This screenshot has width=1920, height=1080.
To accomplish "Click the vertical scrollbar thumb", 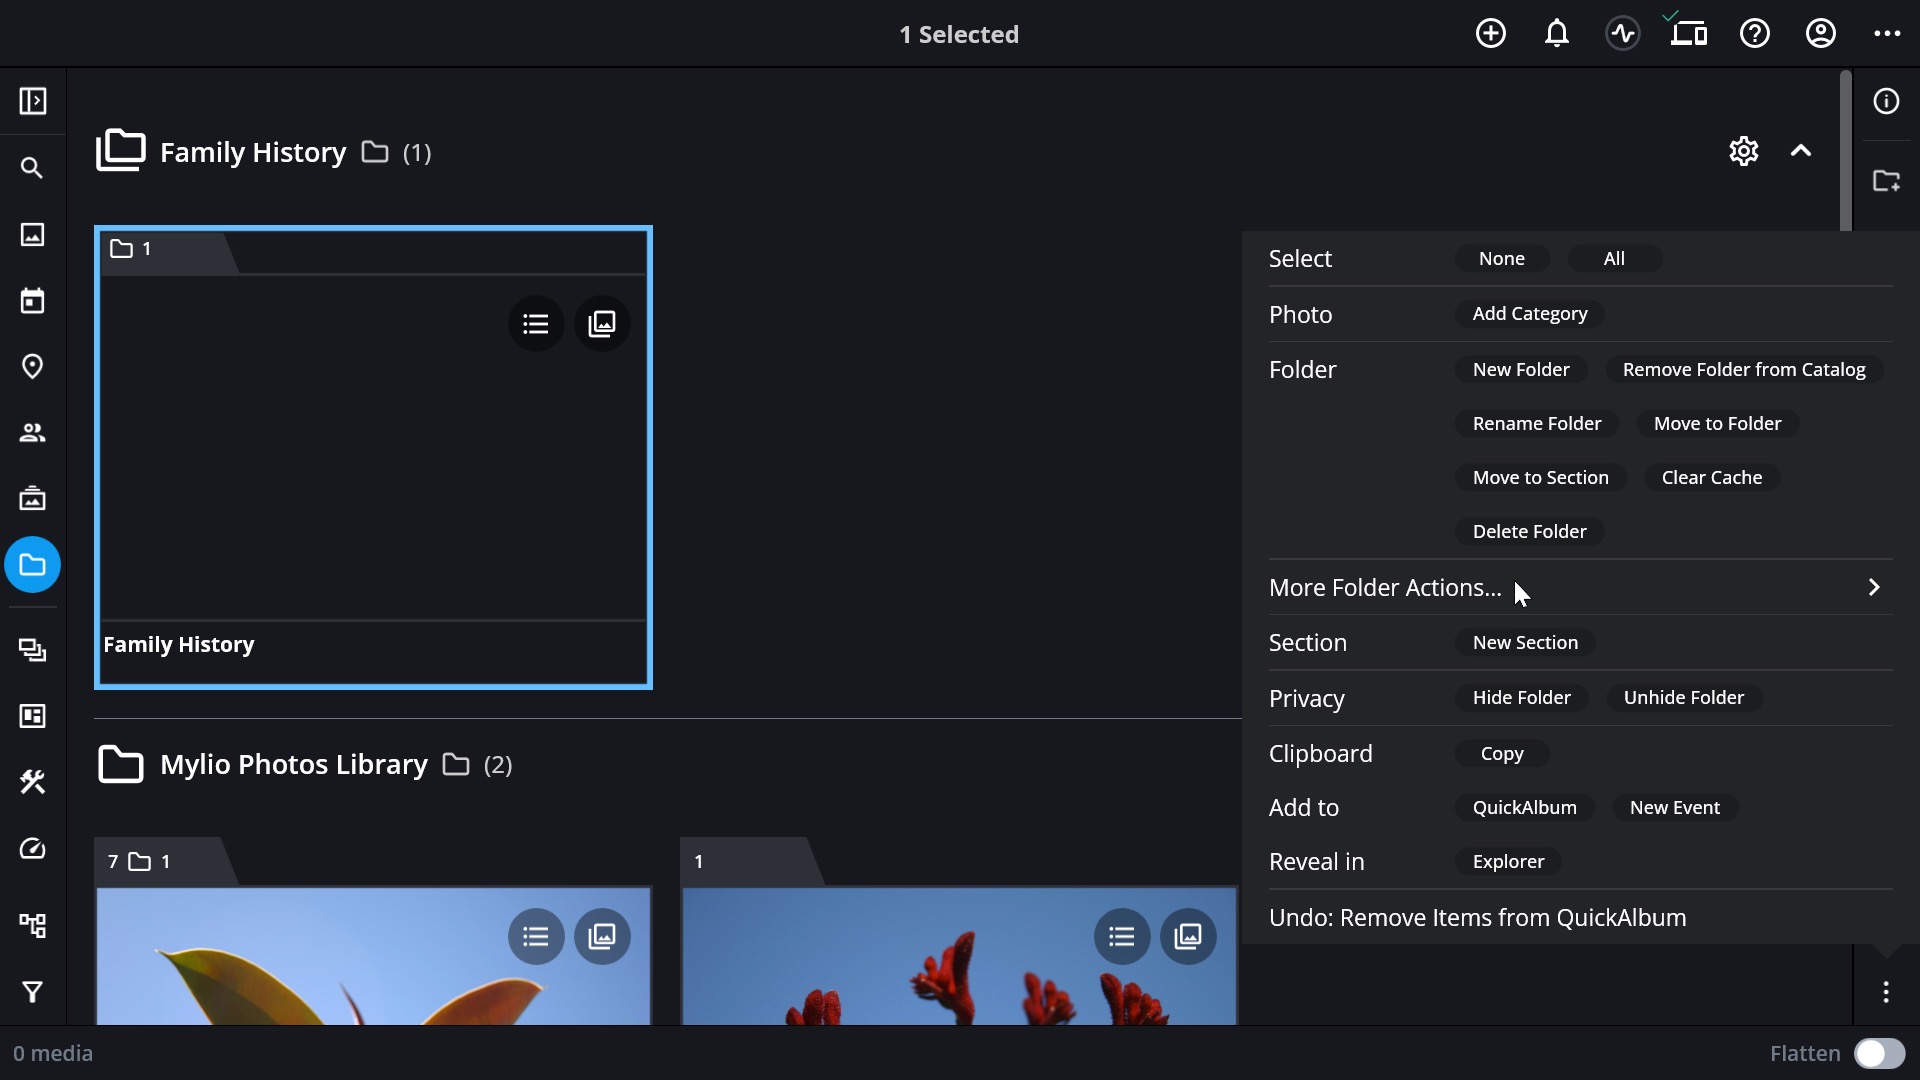I will click(1845, 150).
